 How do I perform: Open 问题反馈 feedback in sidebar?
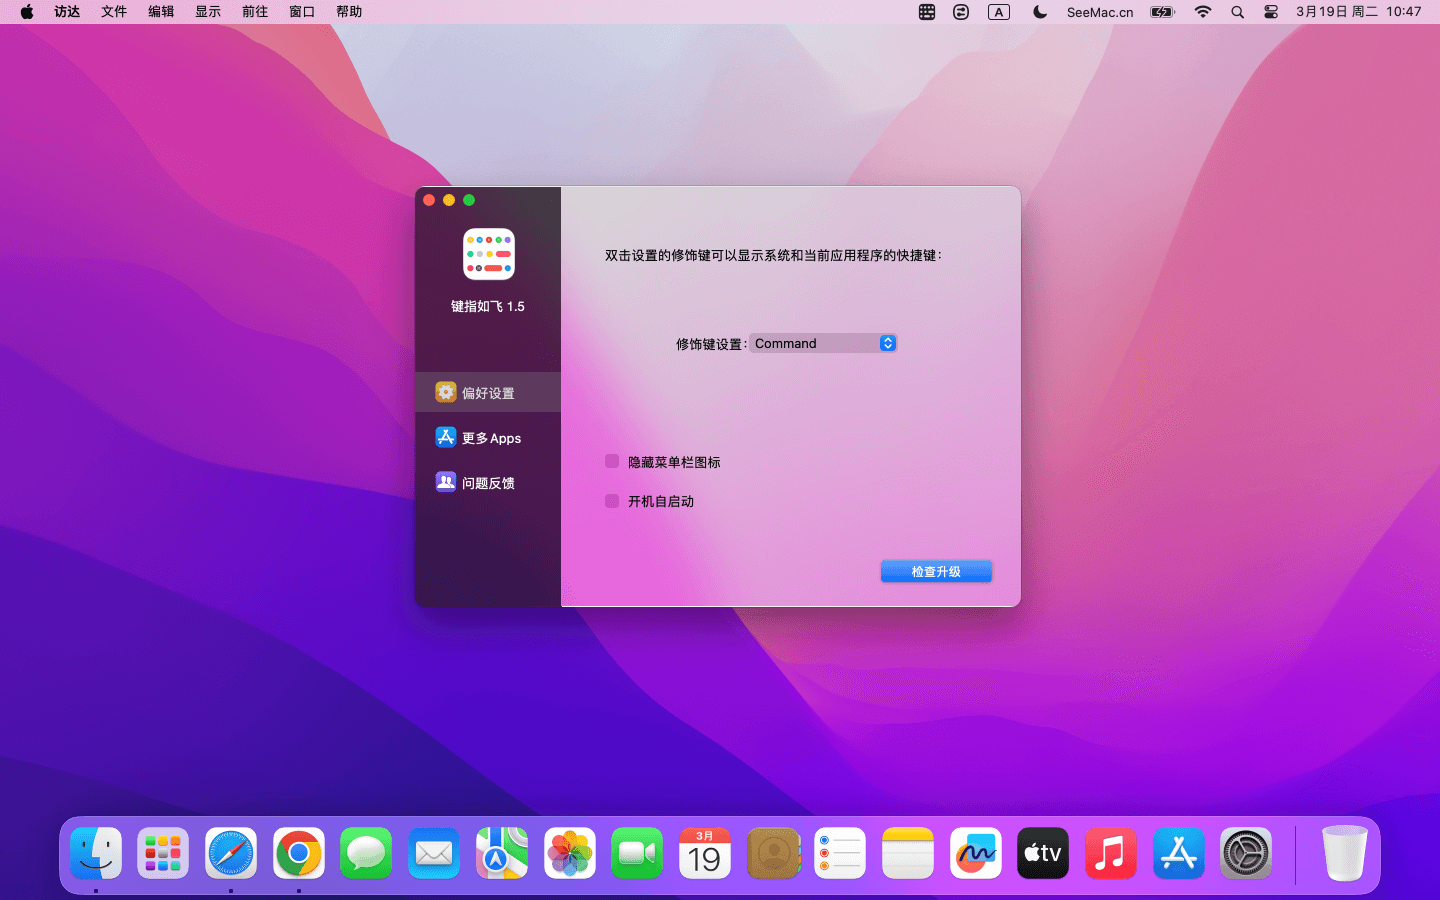(x=488, y=483)
